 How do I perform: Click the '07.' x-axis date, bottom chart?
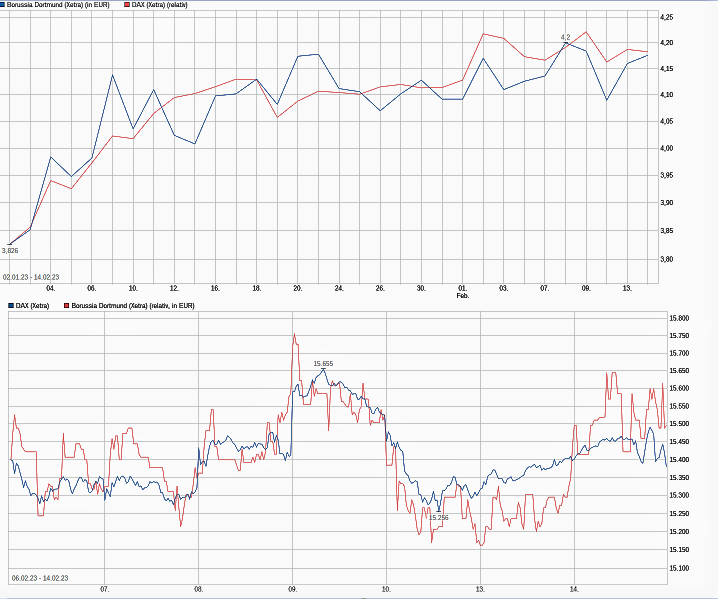click(105, 589)
